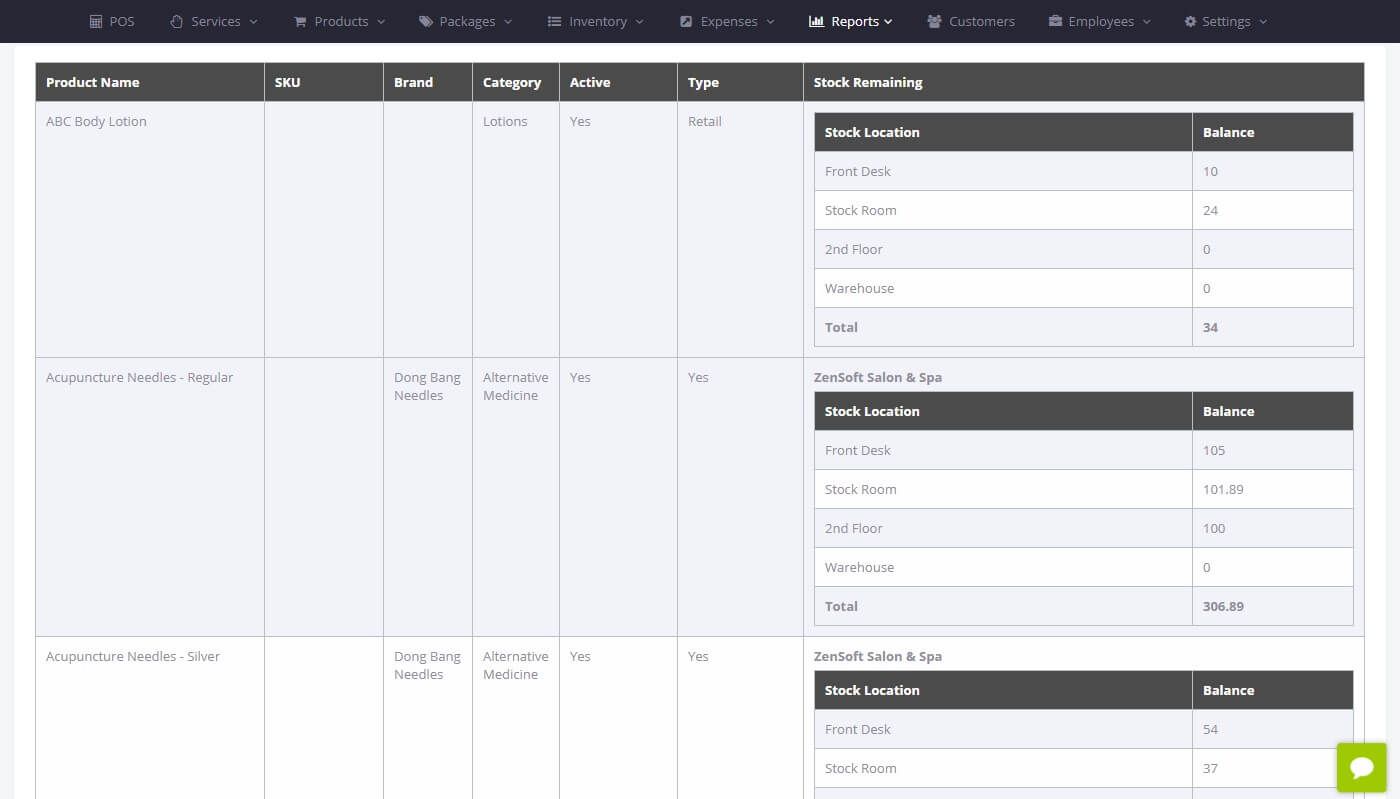Screen dimensions: 1400x799
Task: Click Dong Bang Needles brand for Silver needles
Action: pos(427,665)
